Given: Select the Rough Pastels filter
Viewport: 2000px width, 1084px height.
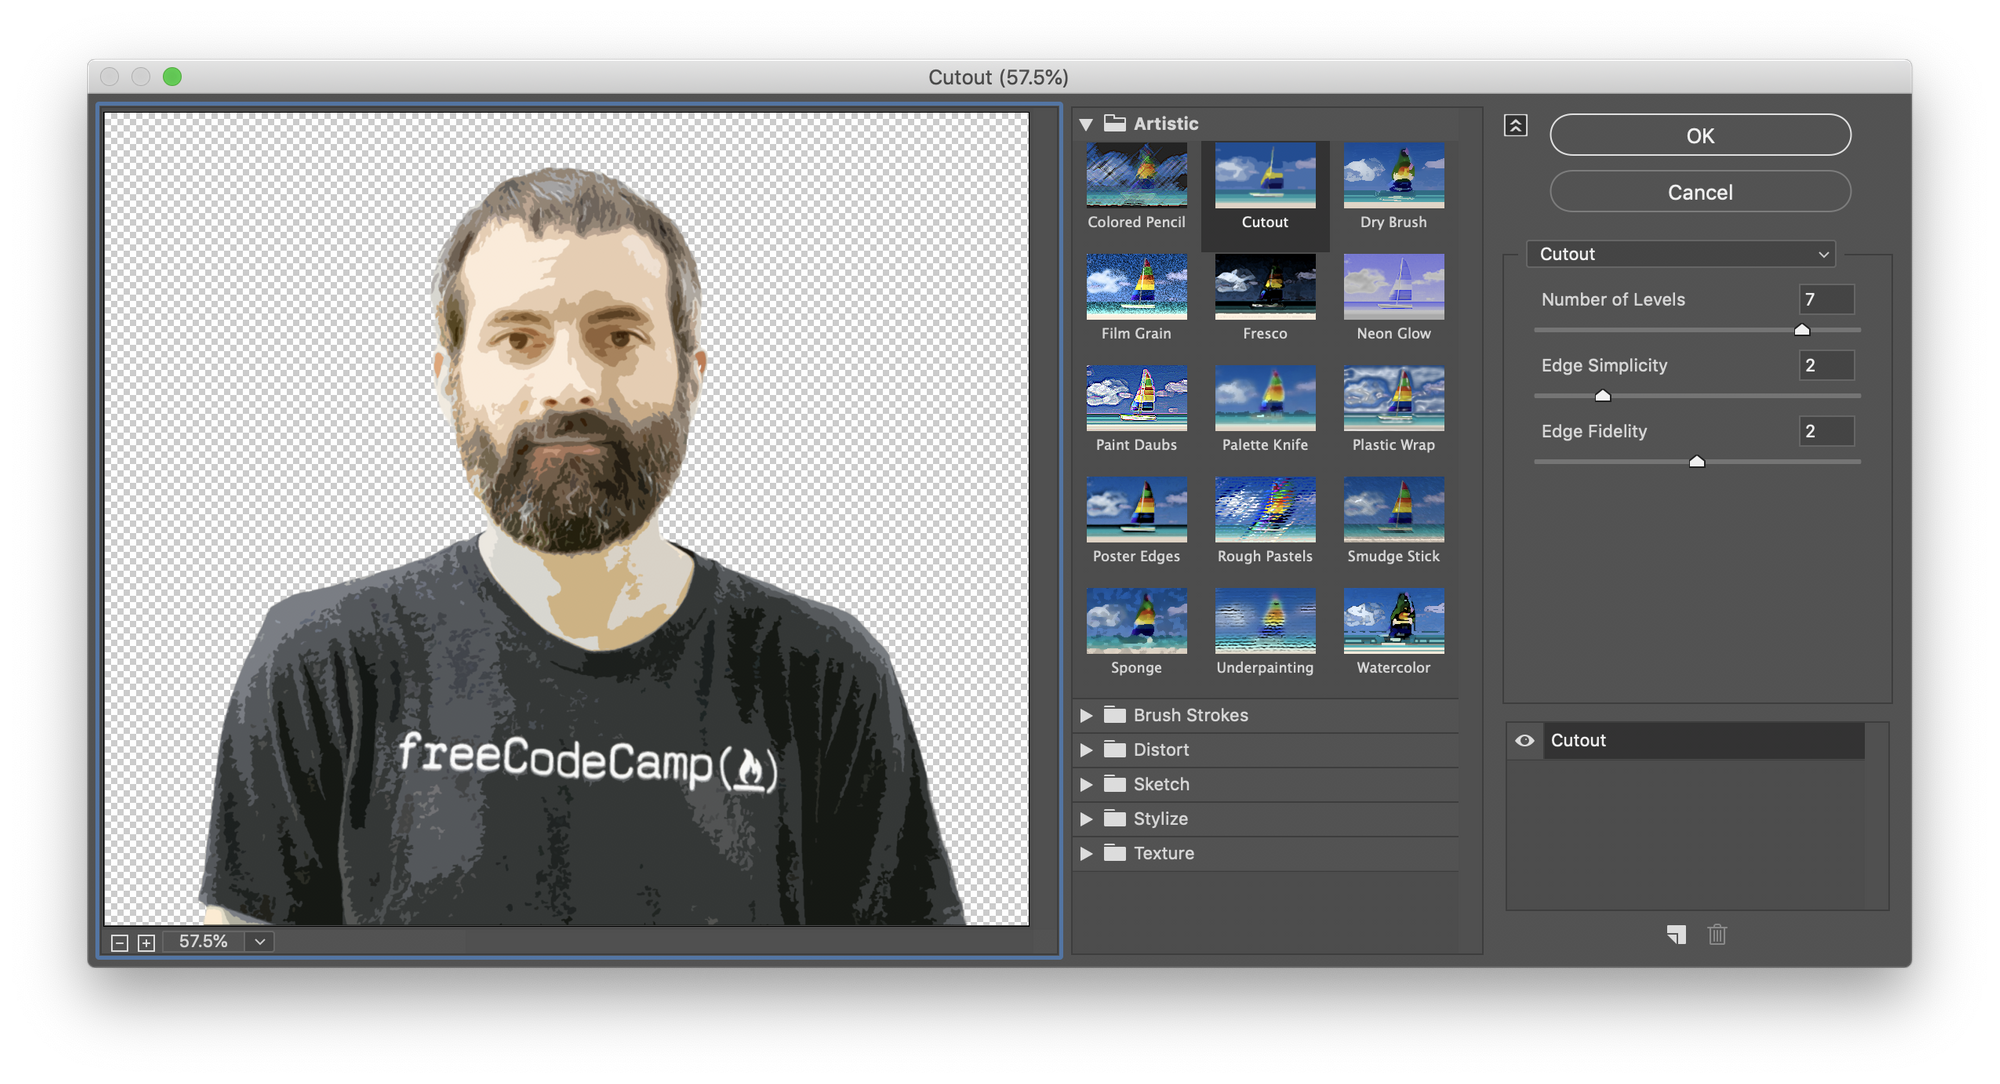Looking at the screenshot, I should pos(1265,509).
